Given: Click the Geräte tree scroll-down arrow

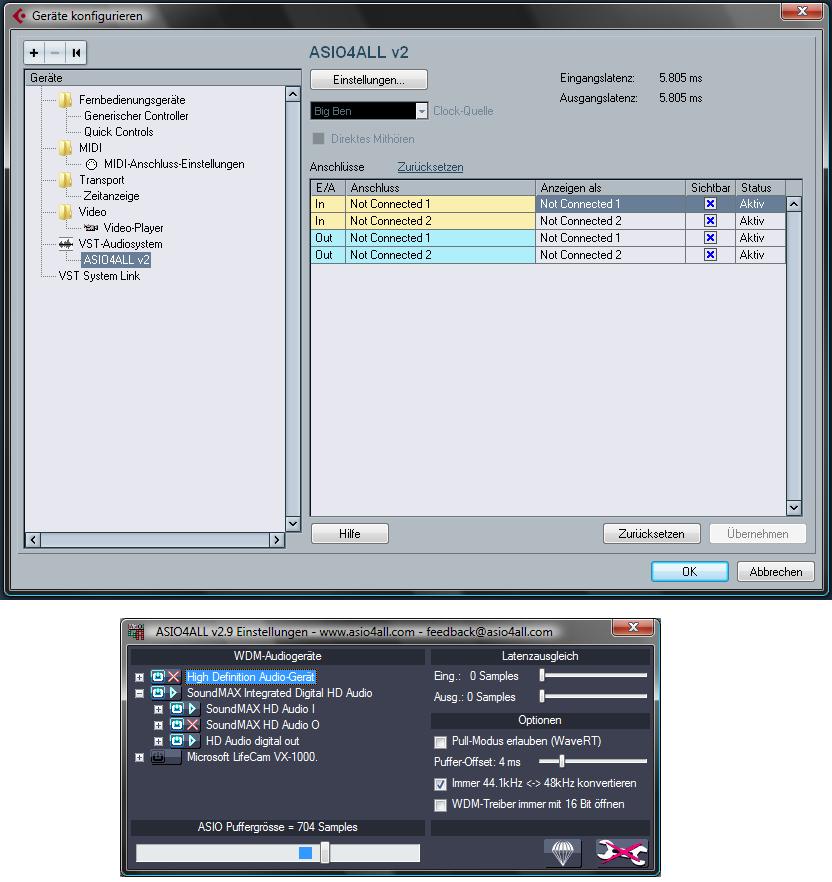Looking at the screenshot, I should click(293, 524).
